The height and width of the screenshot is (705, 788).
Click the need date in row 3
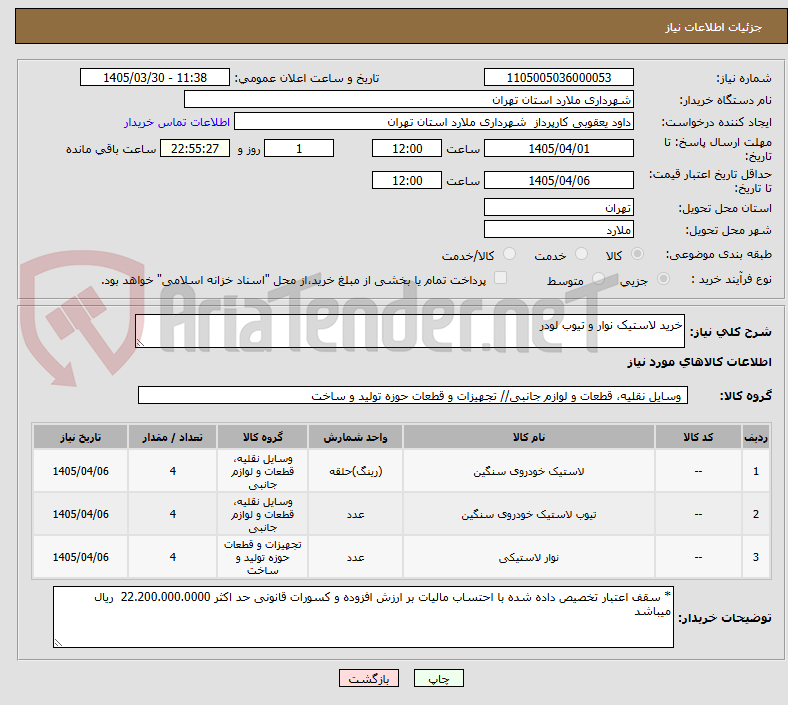click(80, 557)
